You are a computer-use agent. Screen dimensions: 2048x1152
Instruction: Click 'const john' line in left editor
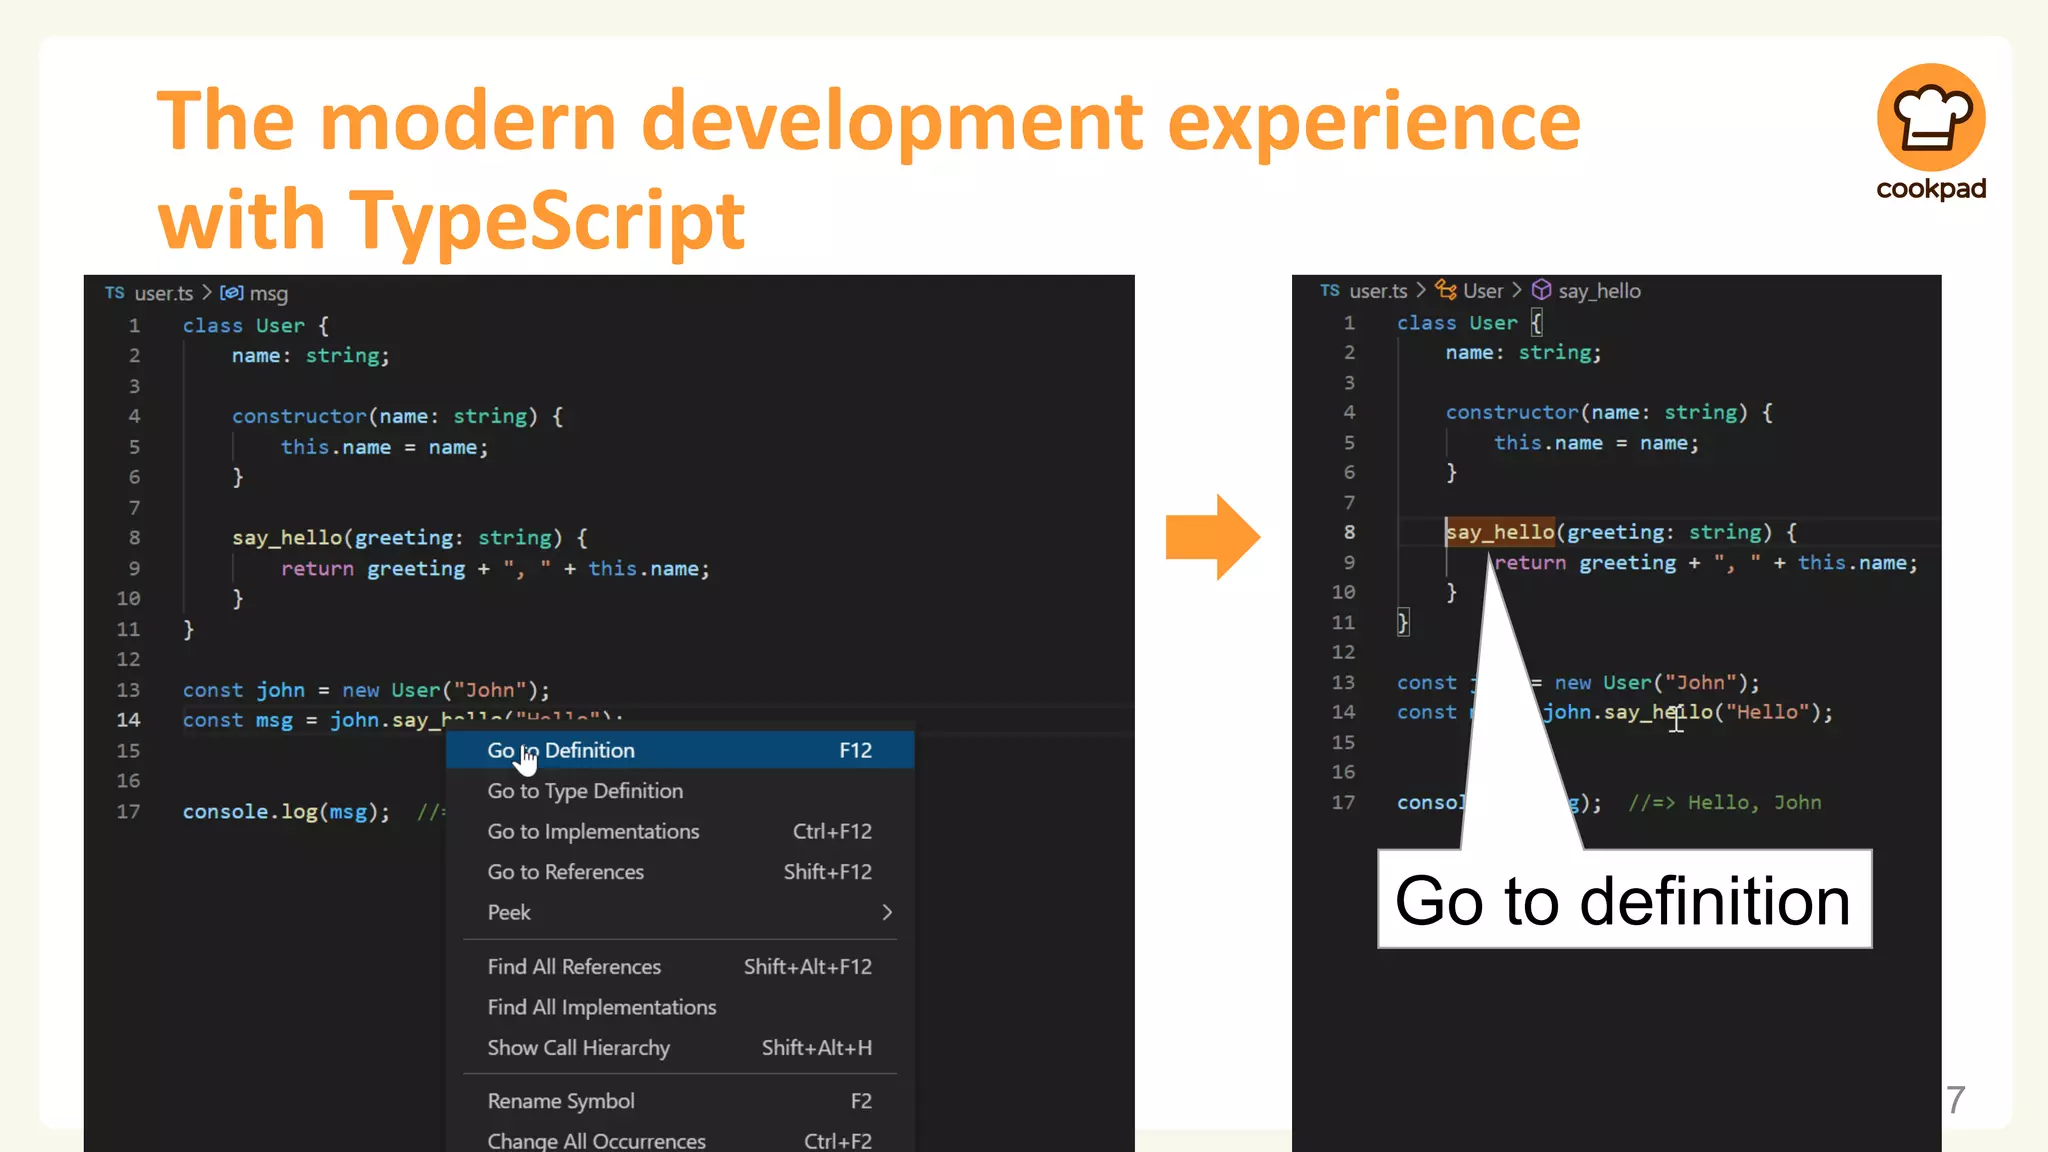pyautogui.click(x=366, y=690)
